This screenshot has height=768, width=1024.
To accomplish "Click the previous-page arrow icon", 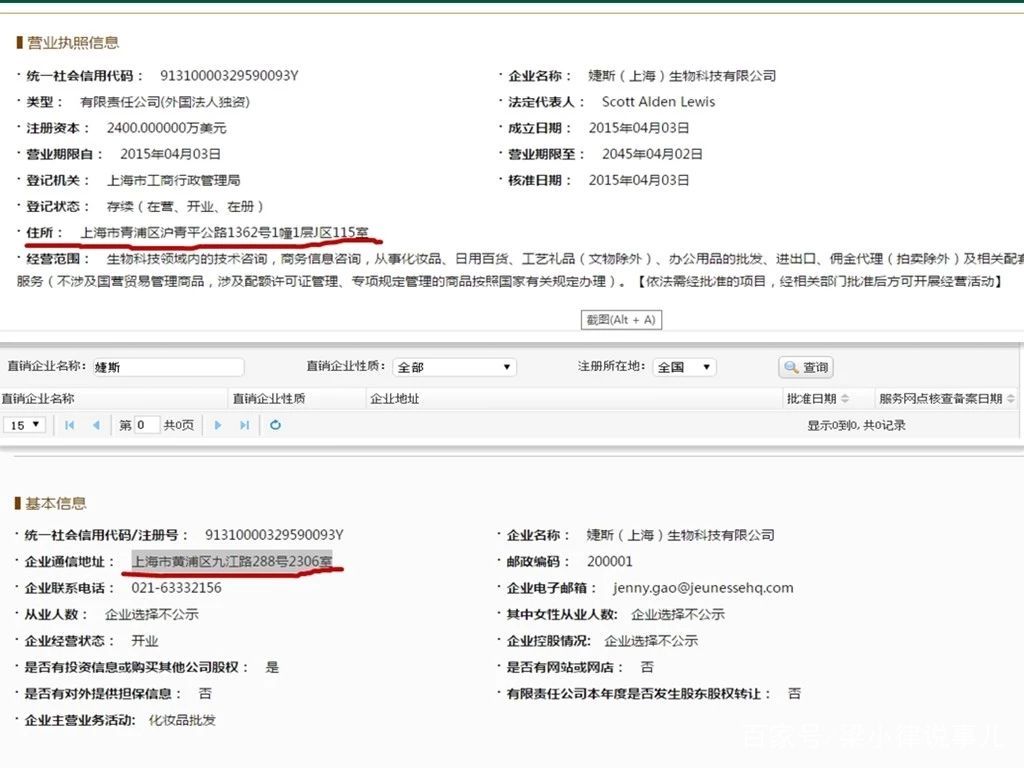I will pos(97,424).
